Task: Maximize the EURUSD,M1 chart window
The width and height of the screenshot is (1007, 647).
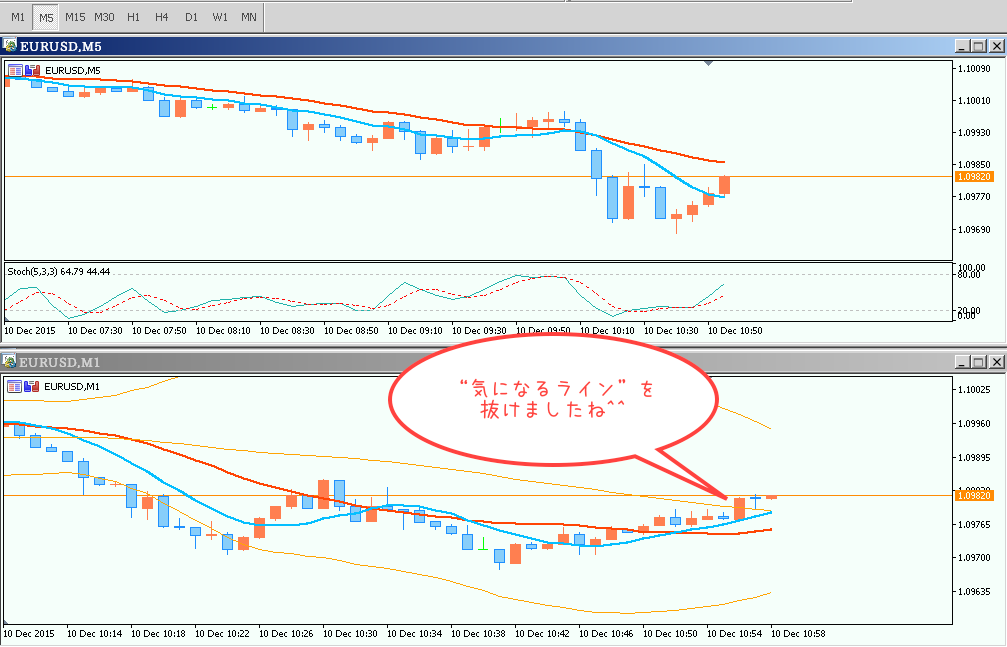Action: [978, 362]
